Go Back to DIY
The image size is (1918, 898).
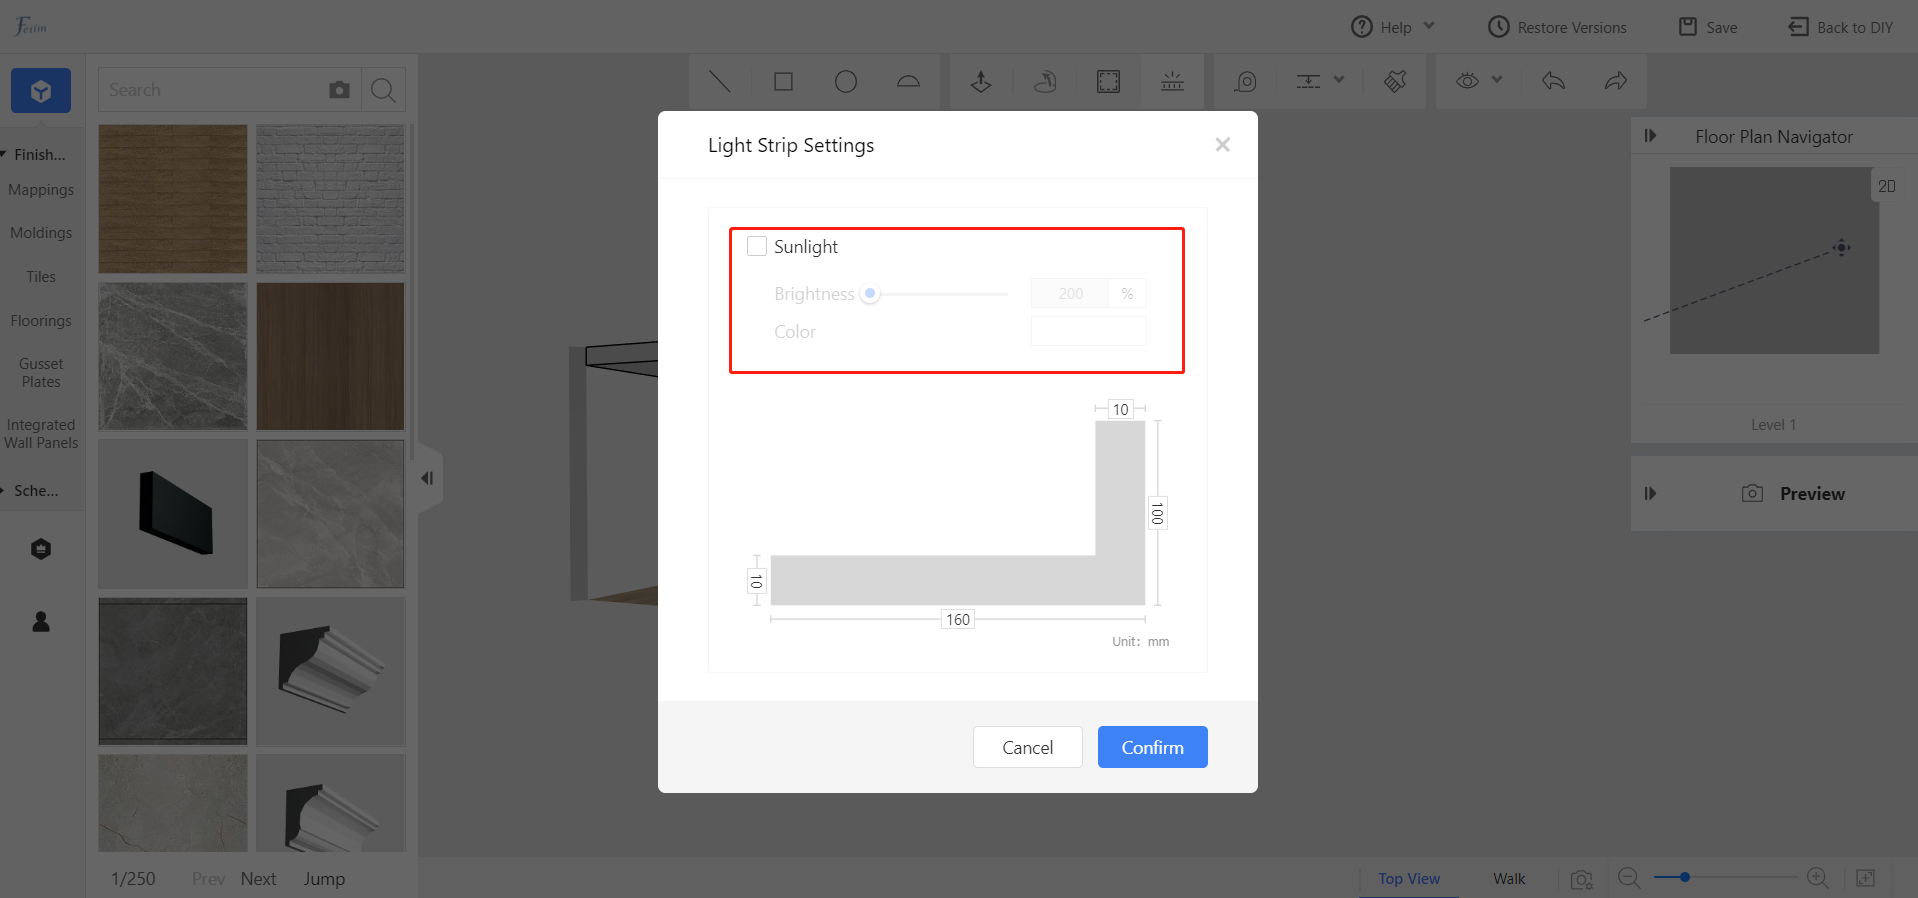(x=1841, y=27)
